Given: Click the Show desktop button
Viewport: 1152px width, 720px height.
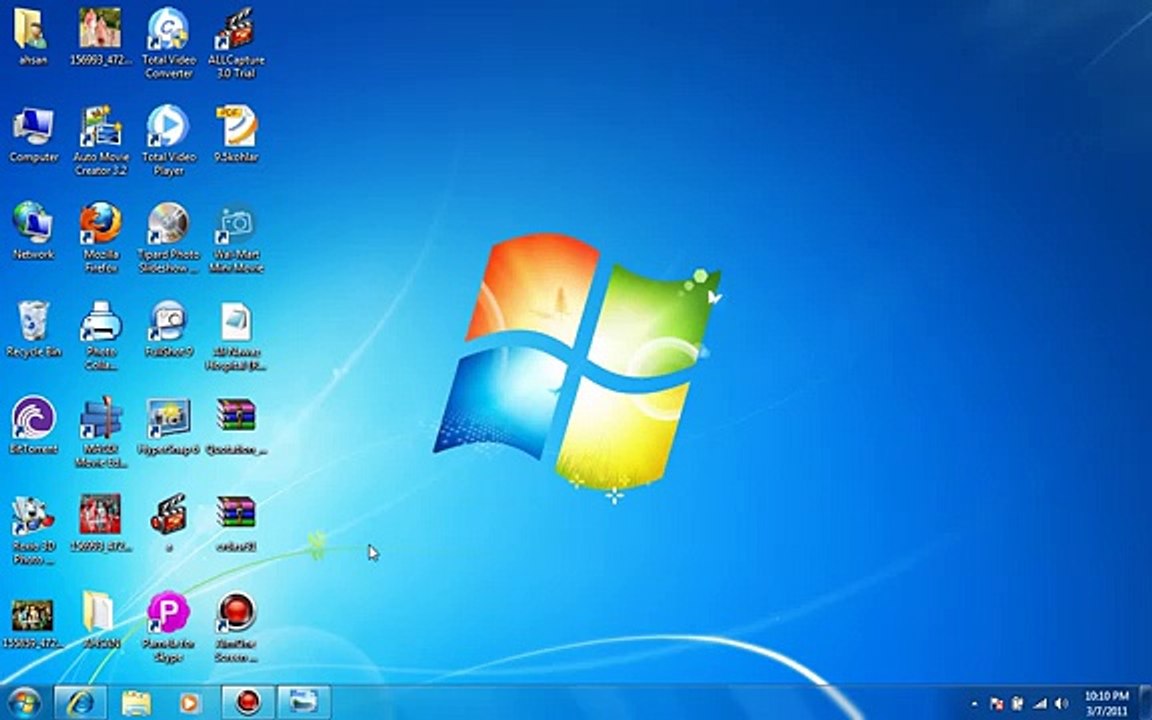Looking at the screenshot, I should [1145, 703].
